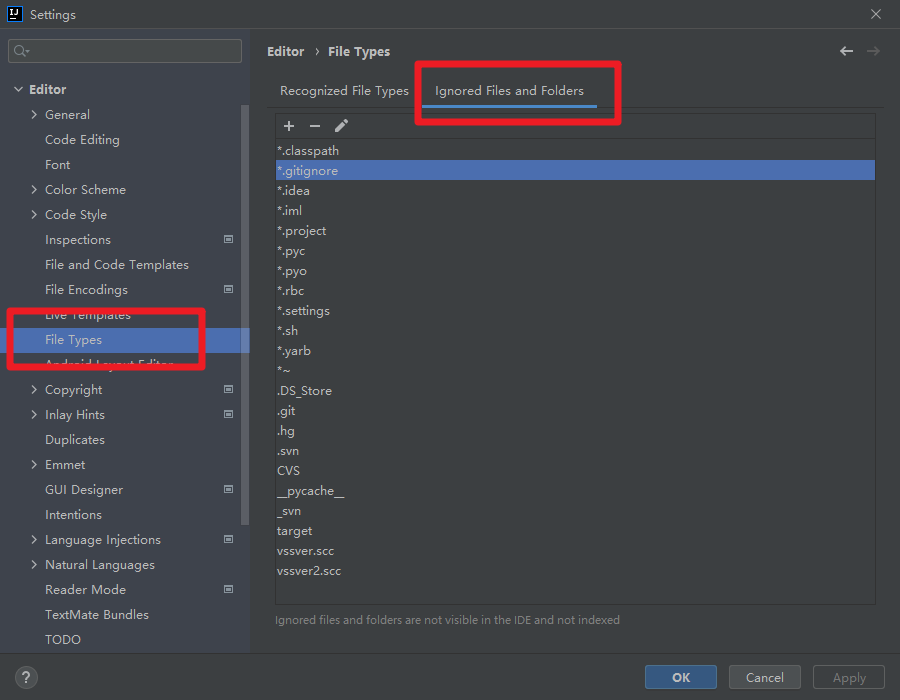Image resolution: width=900 pixels, height=700 pixels.
Task: Click the project marker beside GUI Designer
Action: tap(228, 489)
